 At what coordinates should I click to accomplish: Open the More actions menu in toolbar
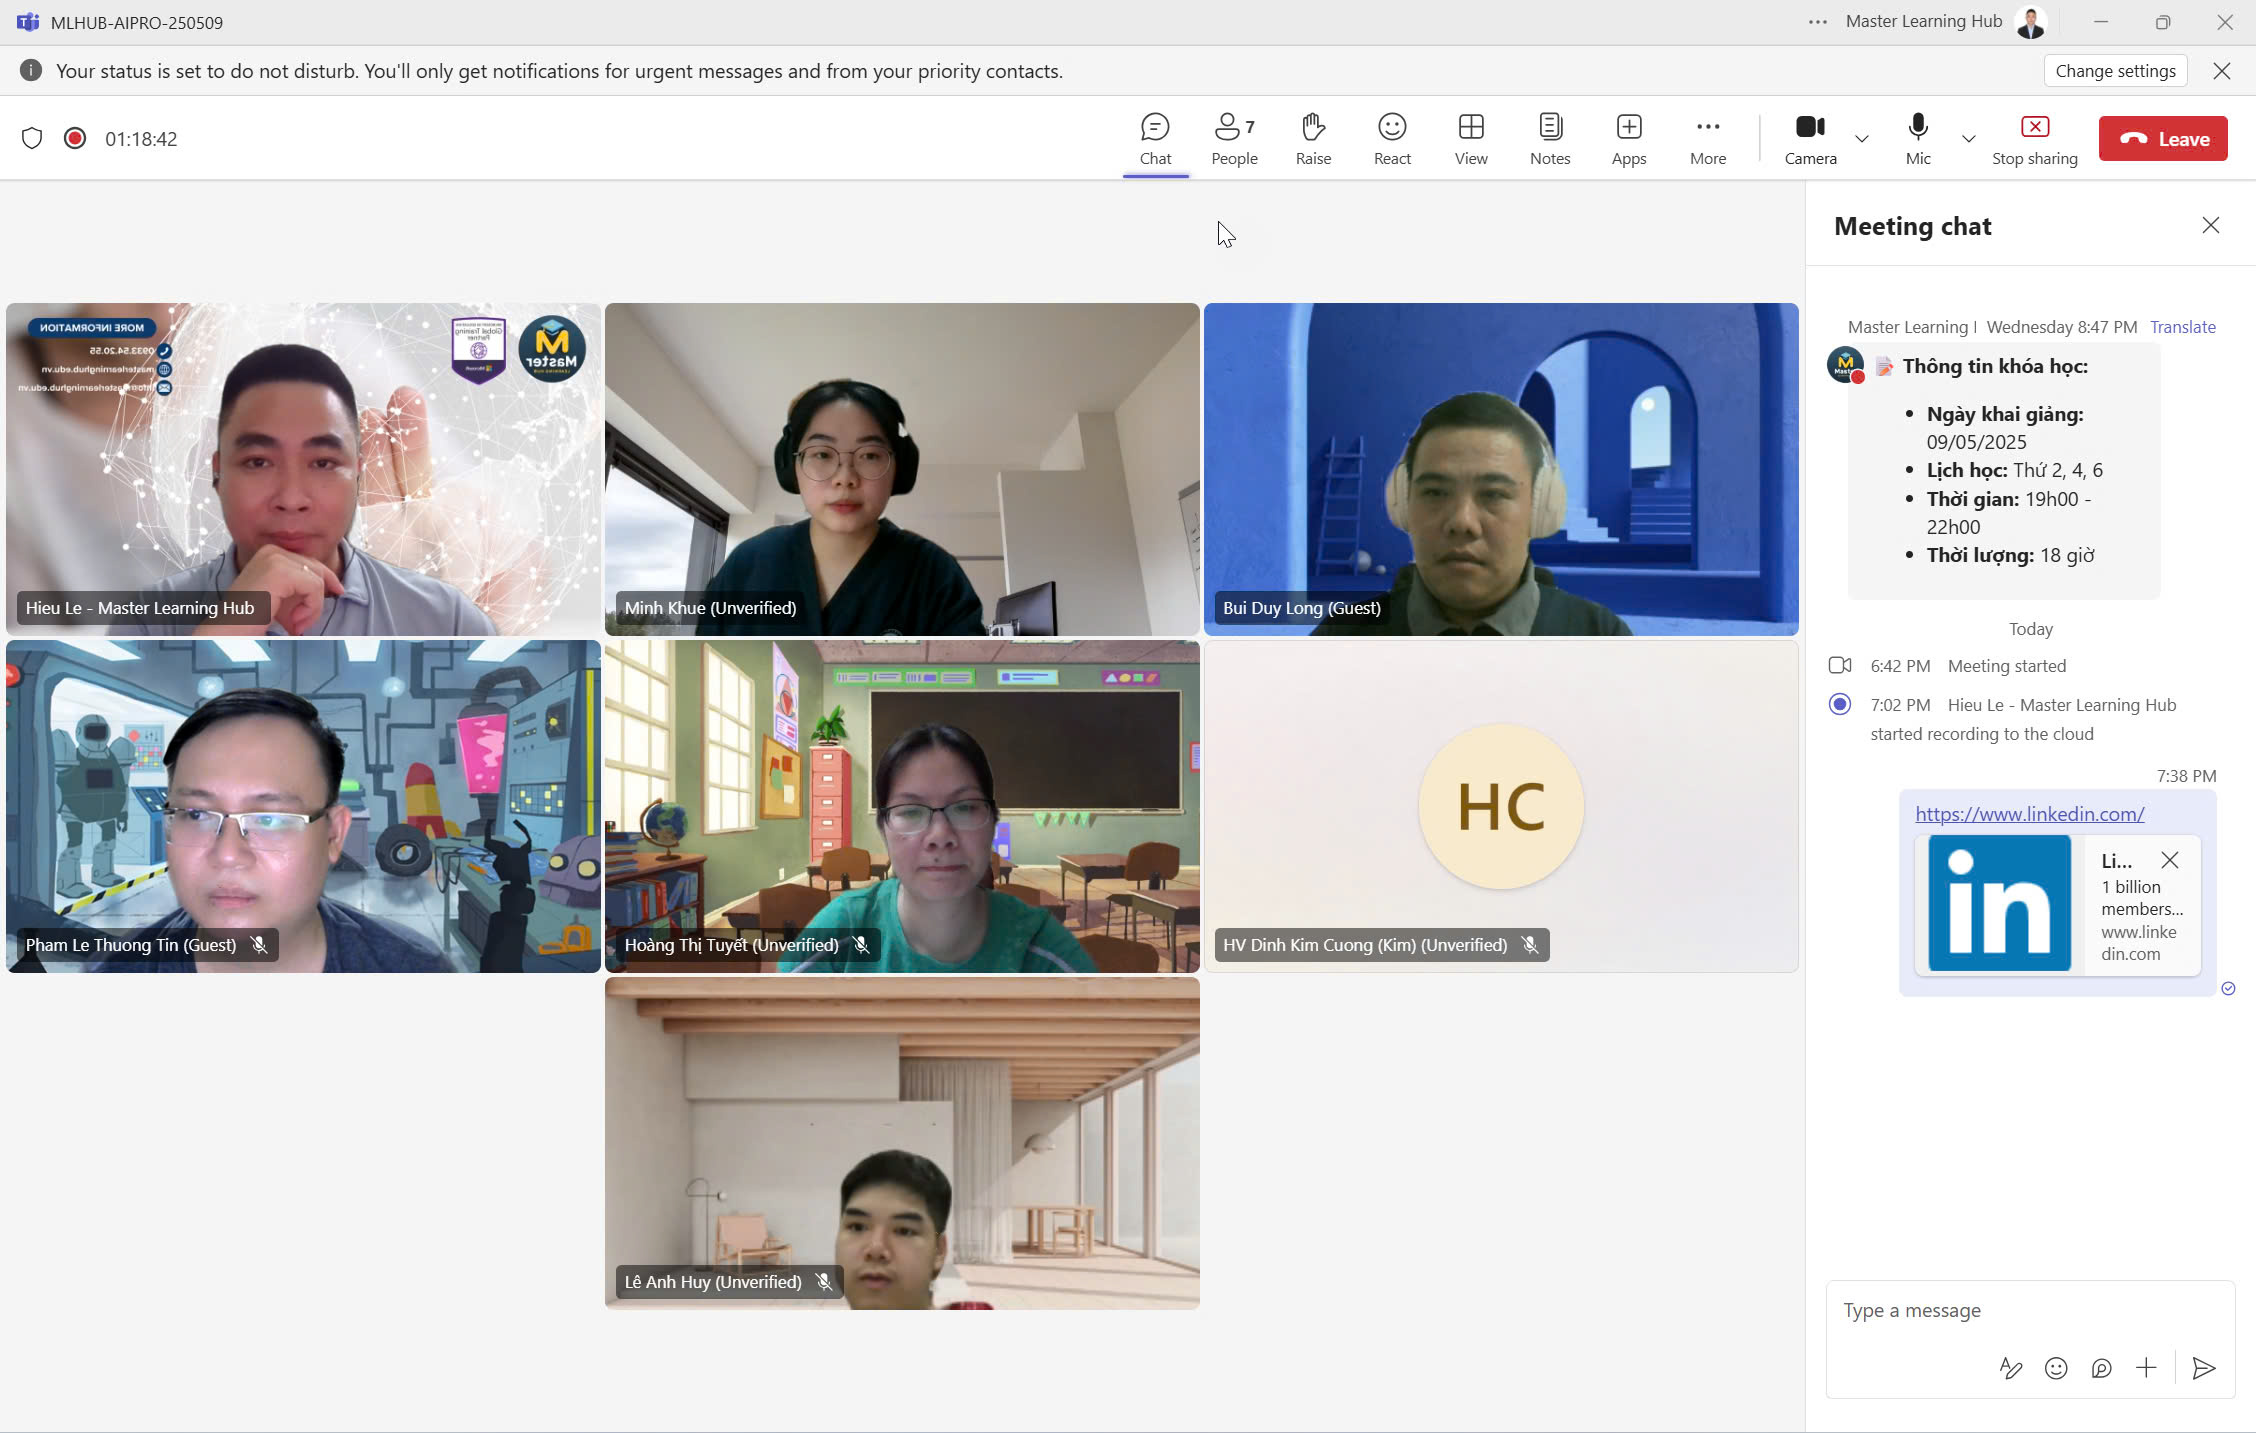coord(1708,139)
